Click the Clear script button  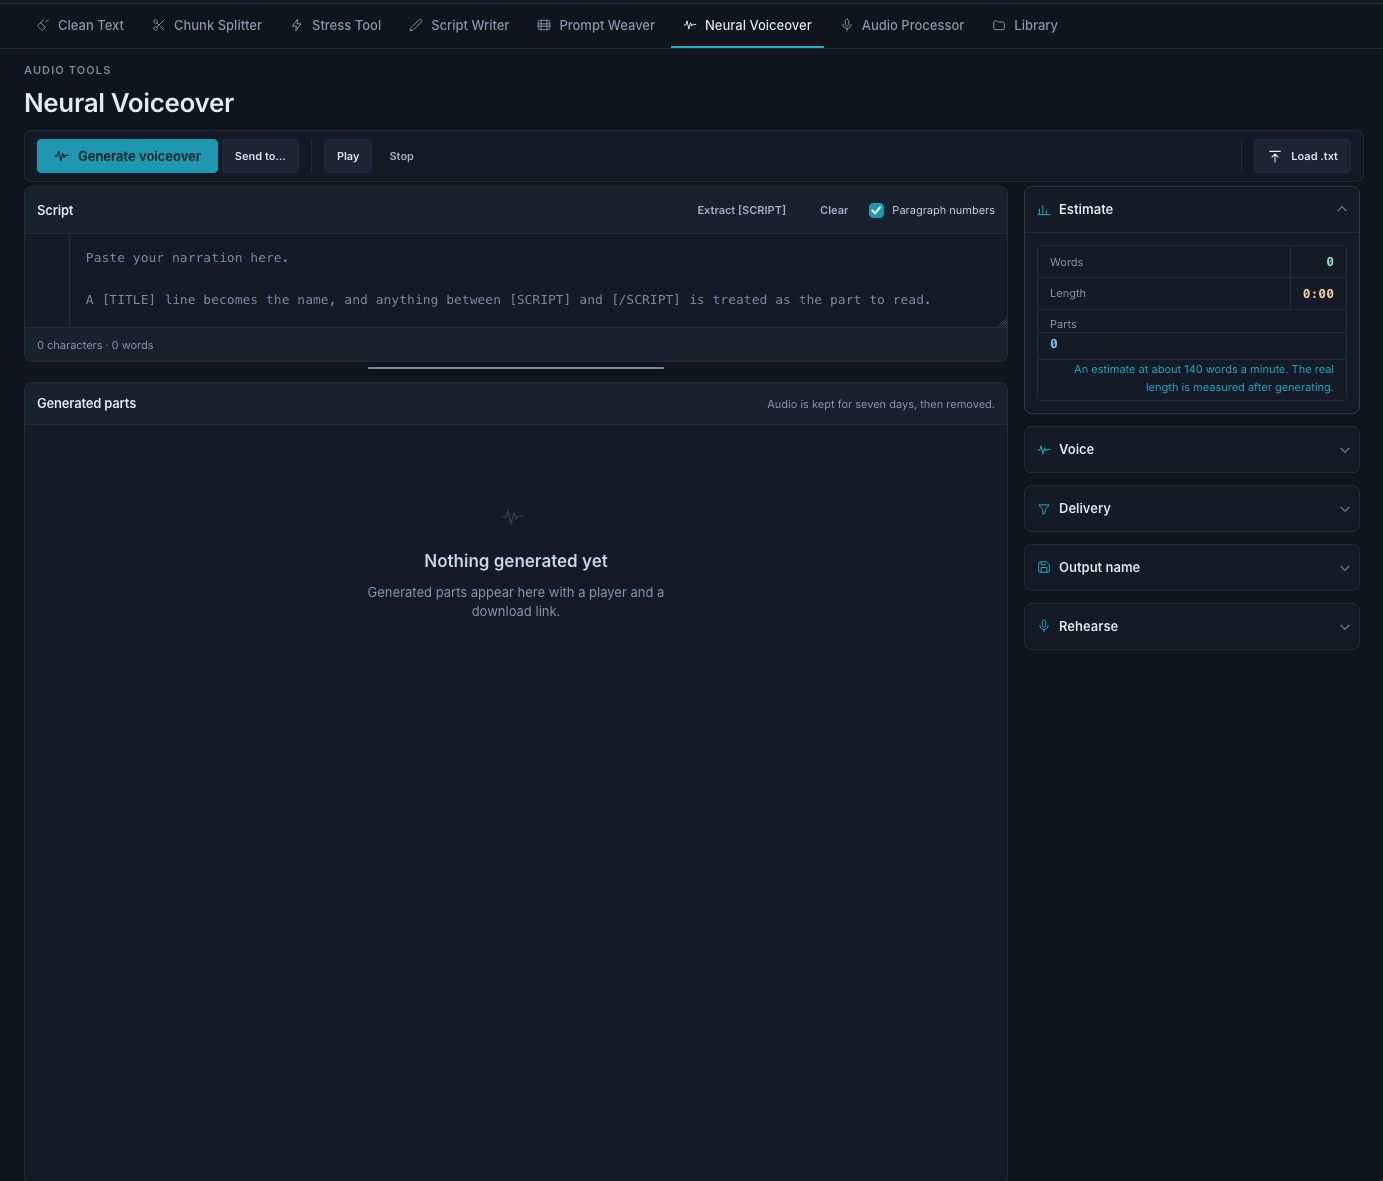[x=834, y=210]
